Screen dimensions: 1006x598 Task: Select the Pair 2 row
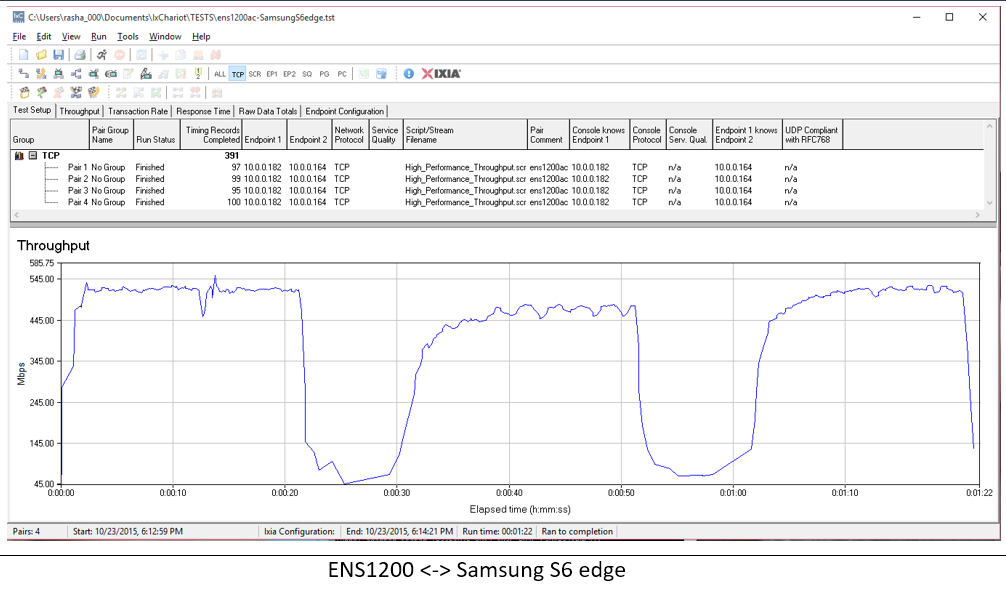pyautogui.click(x=497, y=179)
